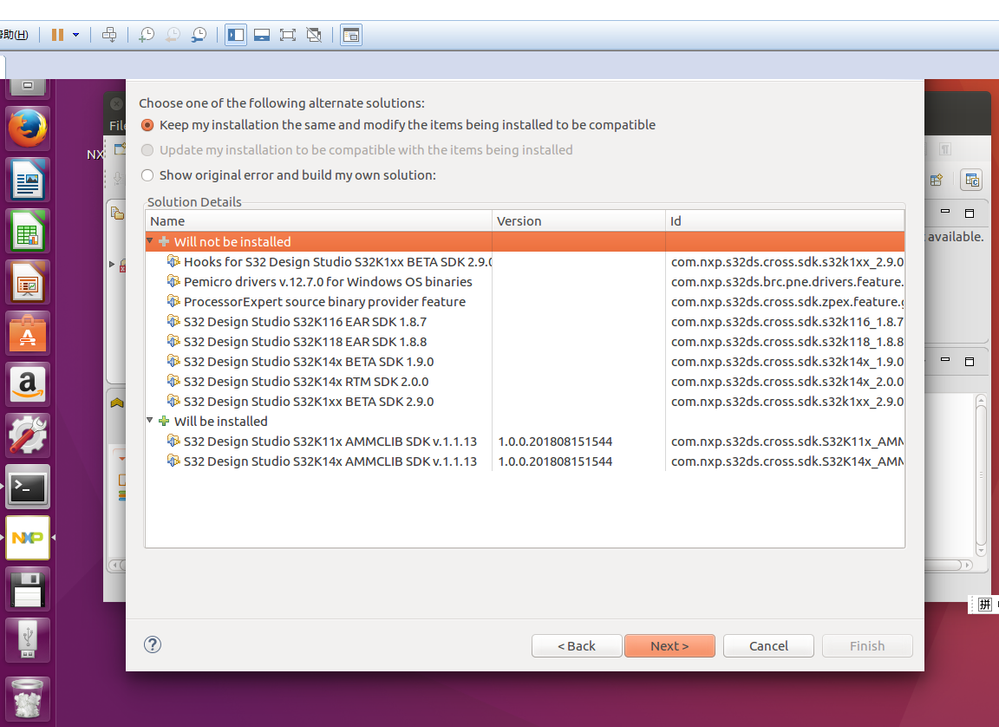The height and width of the screenshot is (727, 999).
Task: Click send Ctrl+Alt+Del toolbar icon
Action: point(110,34)
